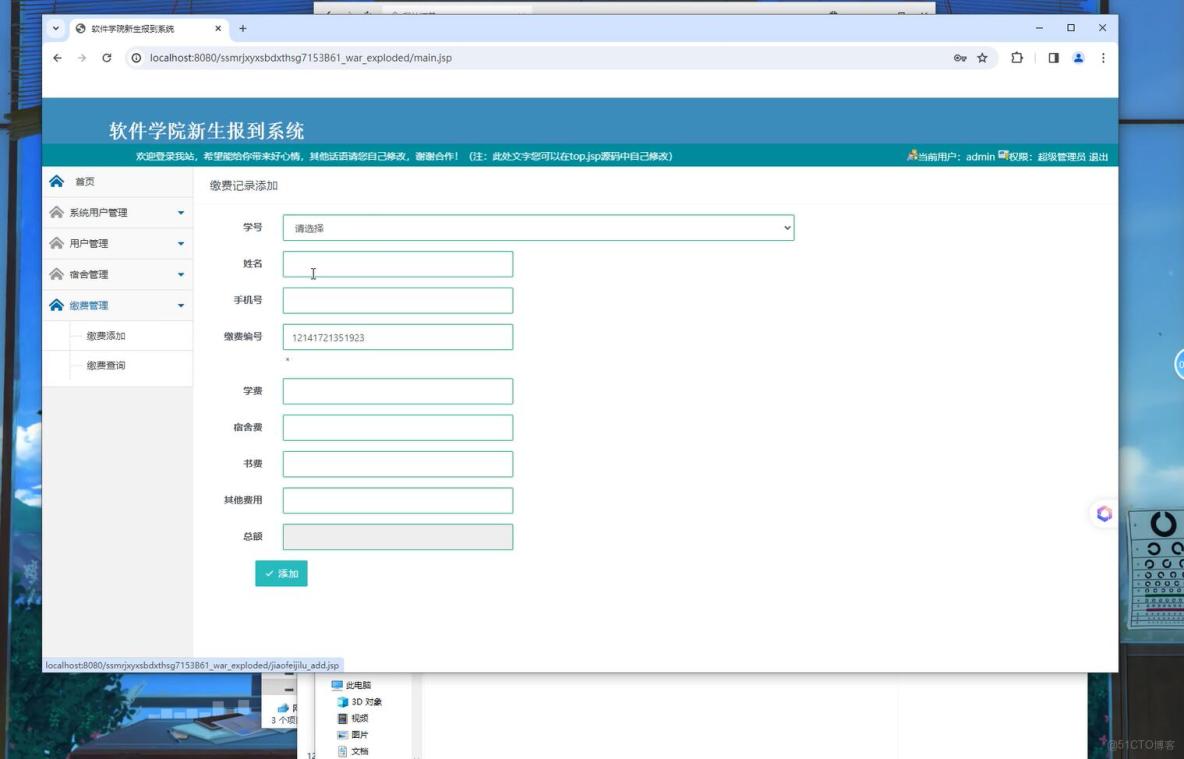The image size is (1184, 759).
Task: Click the browser reload icon
Action: click(x=105, y=58)
